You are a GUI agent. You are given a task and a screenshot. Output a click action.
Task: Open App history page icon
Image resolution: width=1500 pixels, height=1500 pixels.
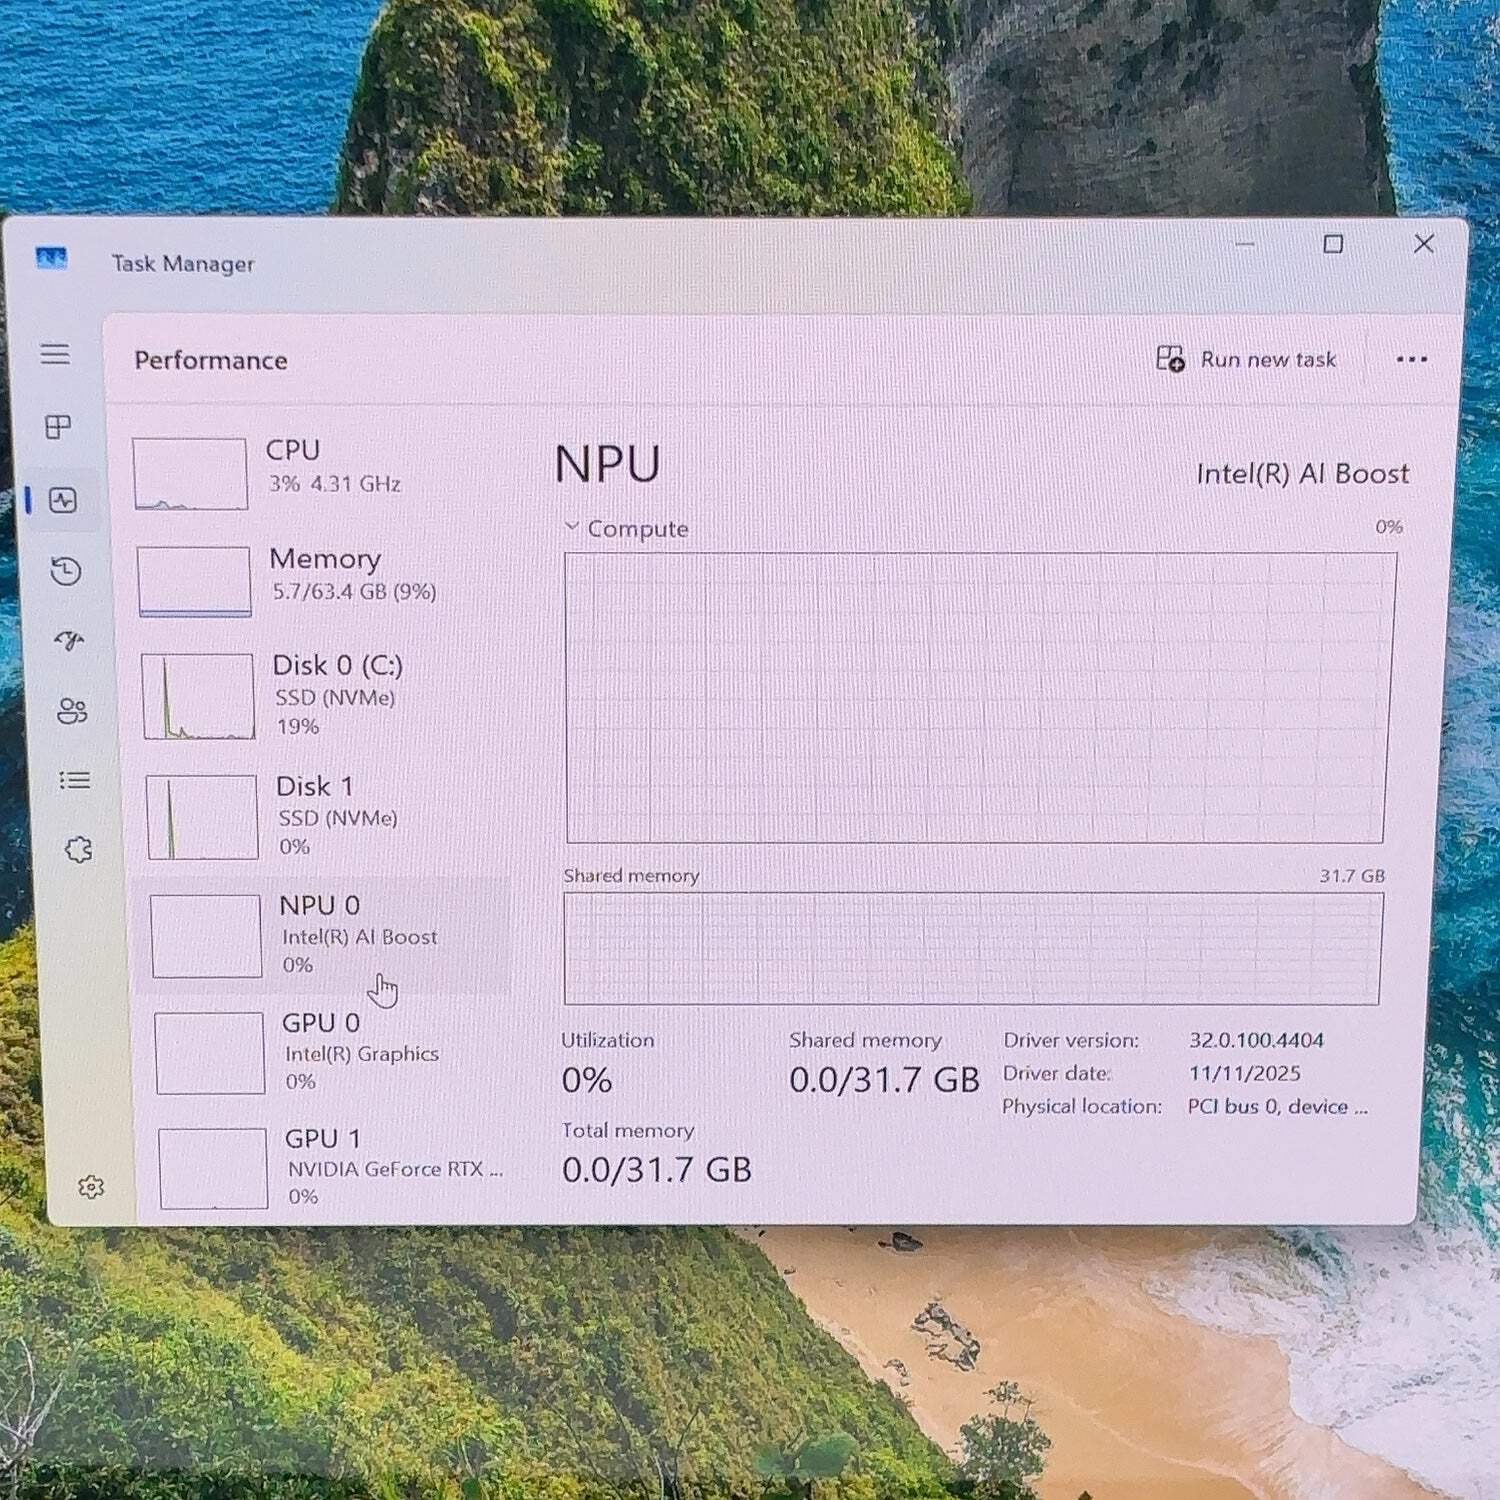pos(66,571)
